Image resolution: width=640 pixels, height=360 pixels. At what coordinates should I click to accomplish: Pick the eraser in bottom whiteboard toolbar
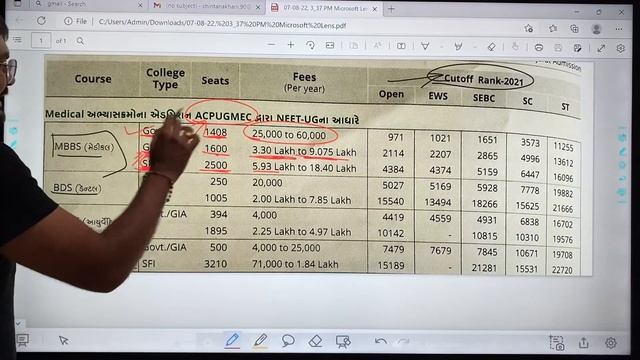click(x=315, y=341)
